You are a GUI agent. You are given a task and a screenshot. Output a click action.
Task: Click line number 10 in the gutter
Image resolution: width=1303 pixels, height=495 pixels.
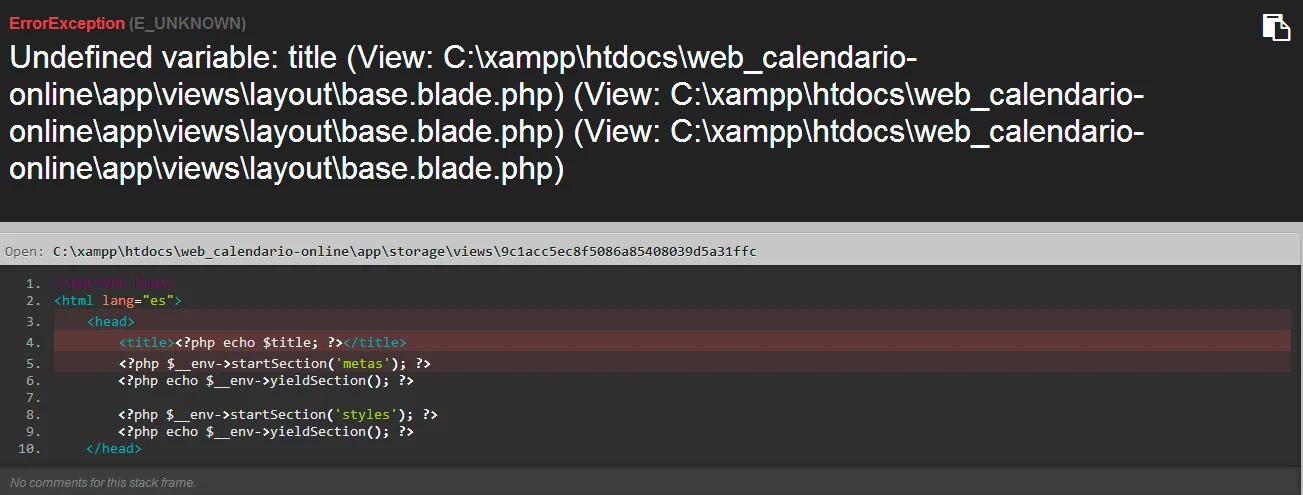click(x=31, y=449)
